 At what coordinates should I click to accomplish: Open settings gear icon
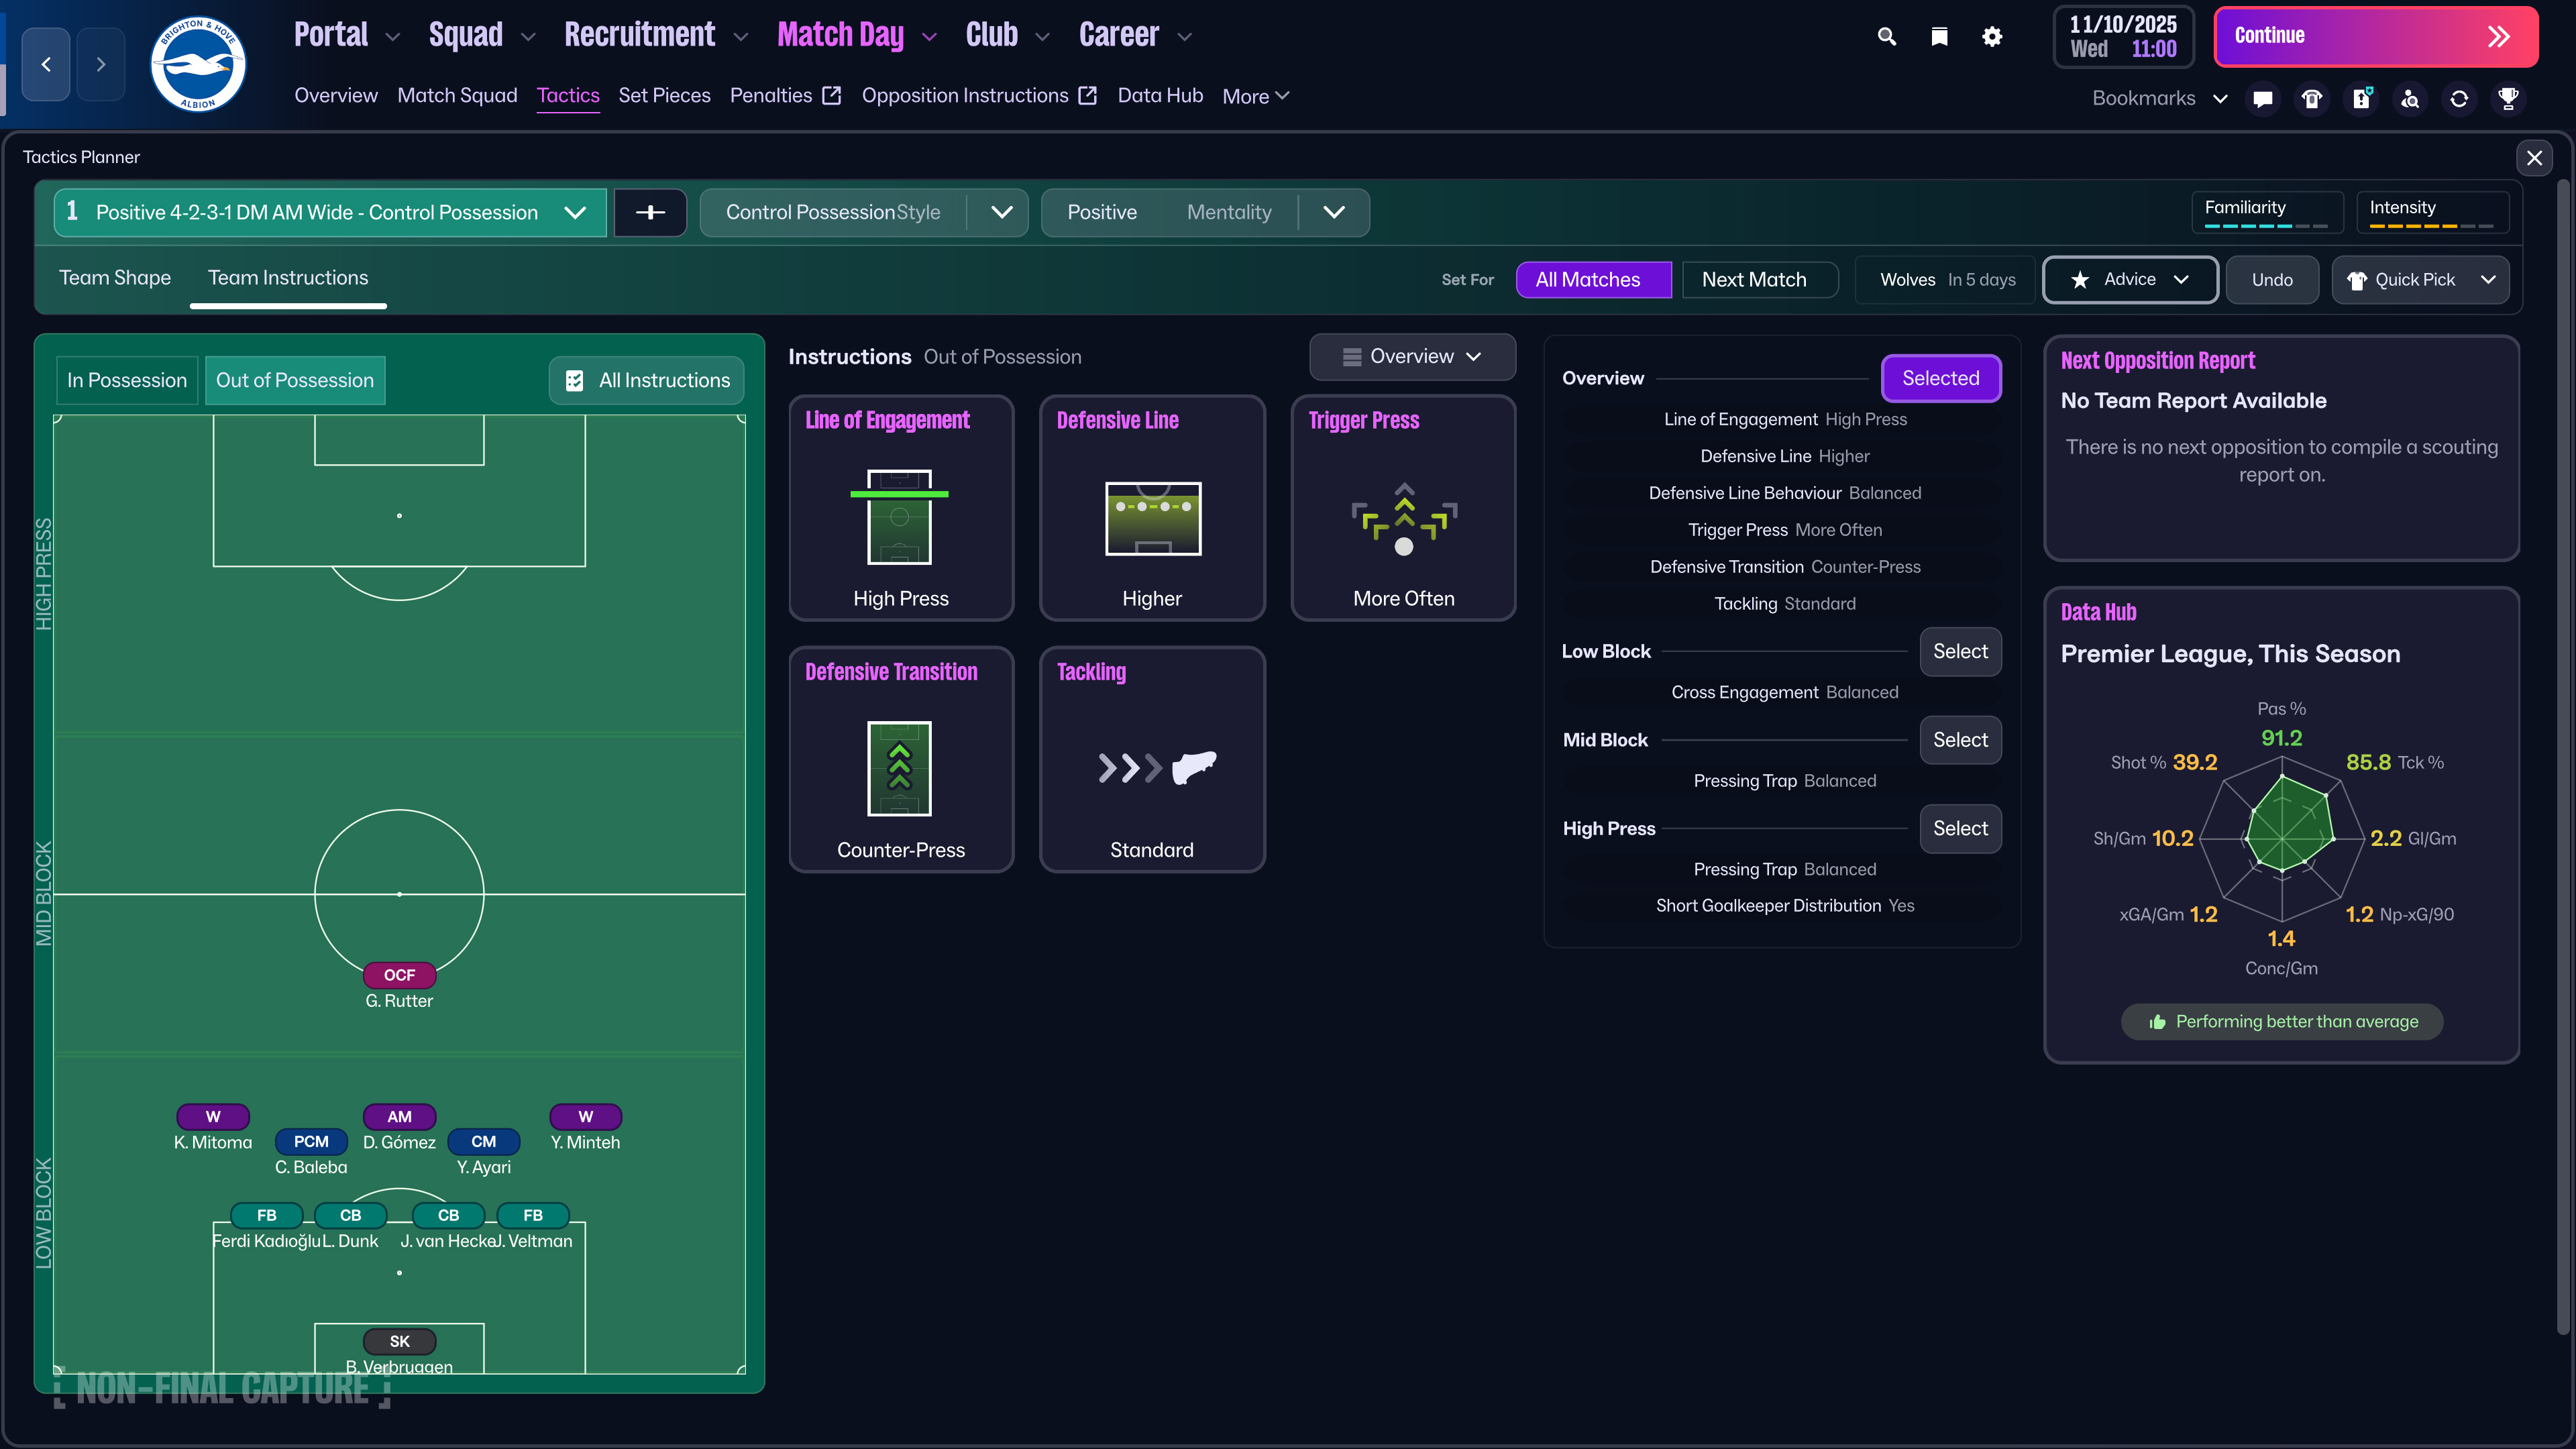click(x=1992, y=37)
